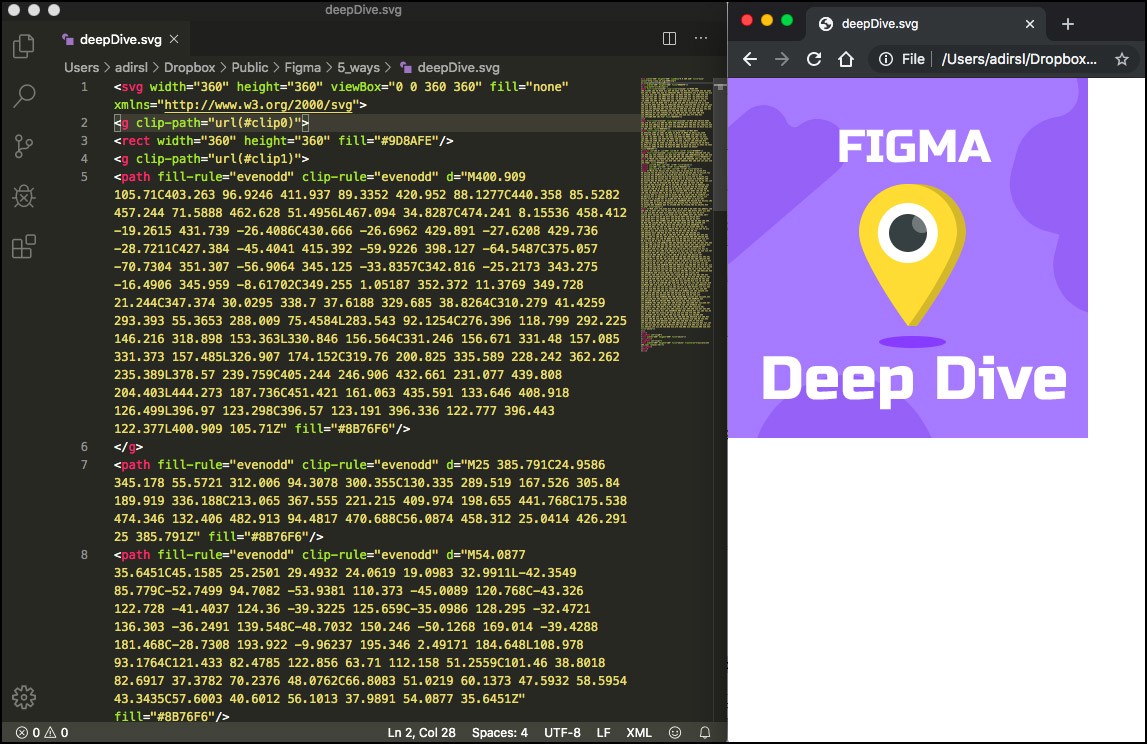Open the Search view
The height and width of the screenshot is (744, 1147).
(x=22, y=95)
